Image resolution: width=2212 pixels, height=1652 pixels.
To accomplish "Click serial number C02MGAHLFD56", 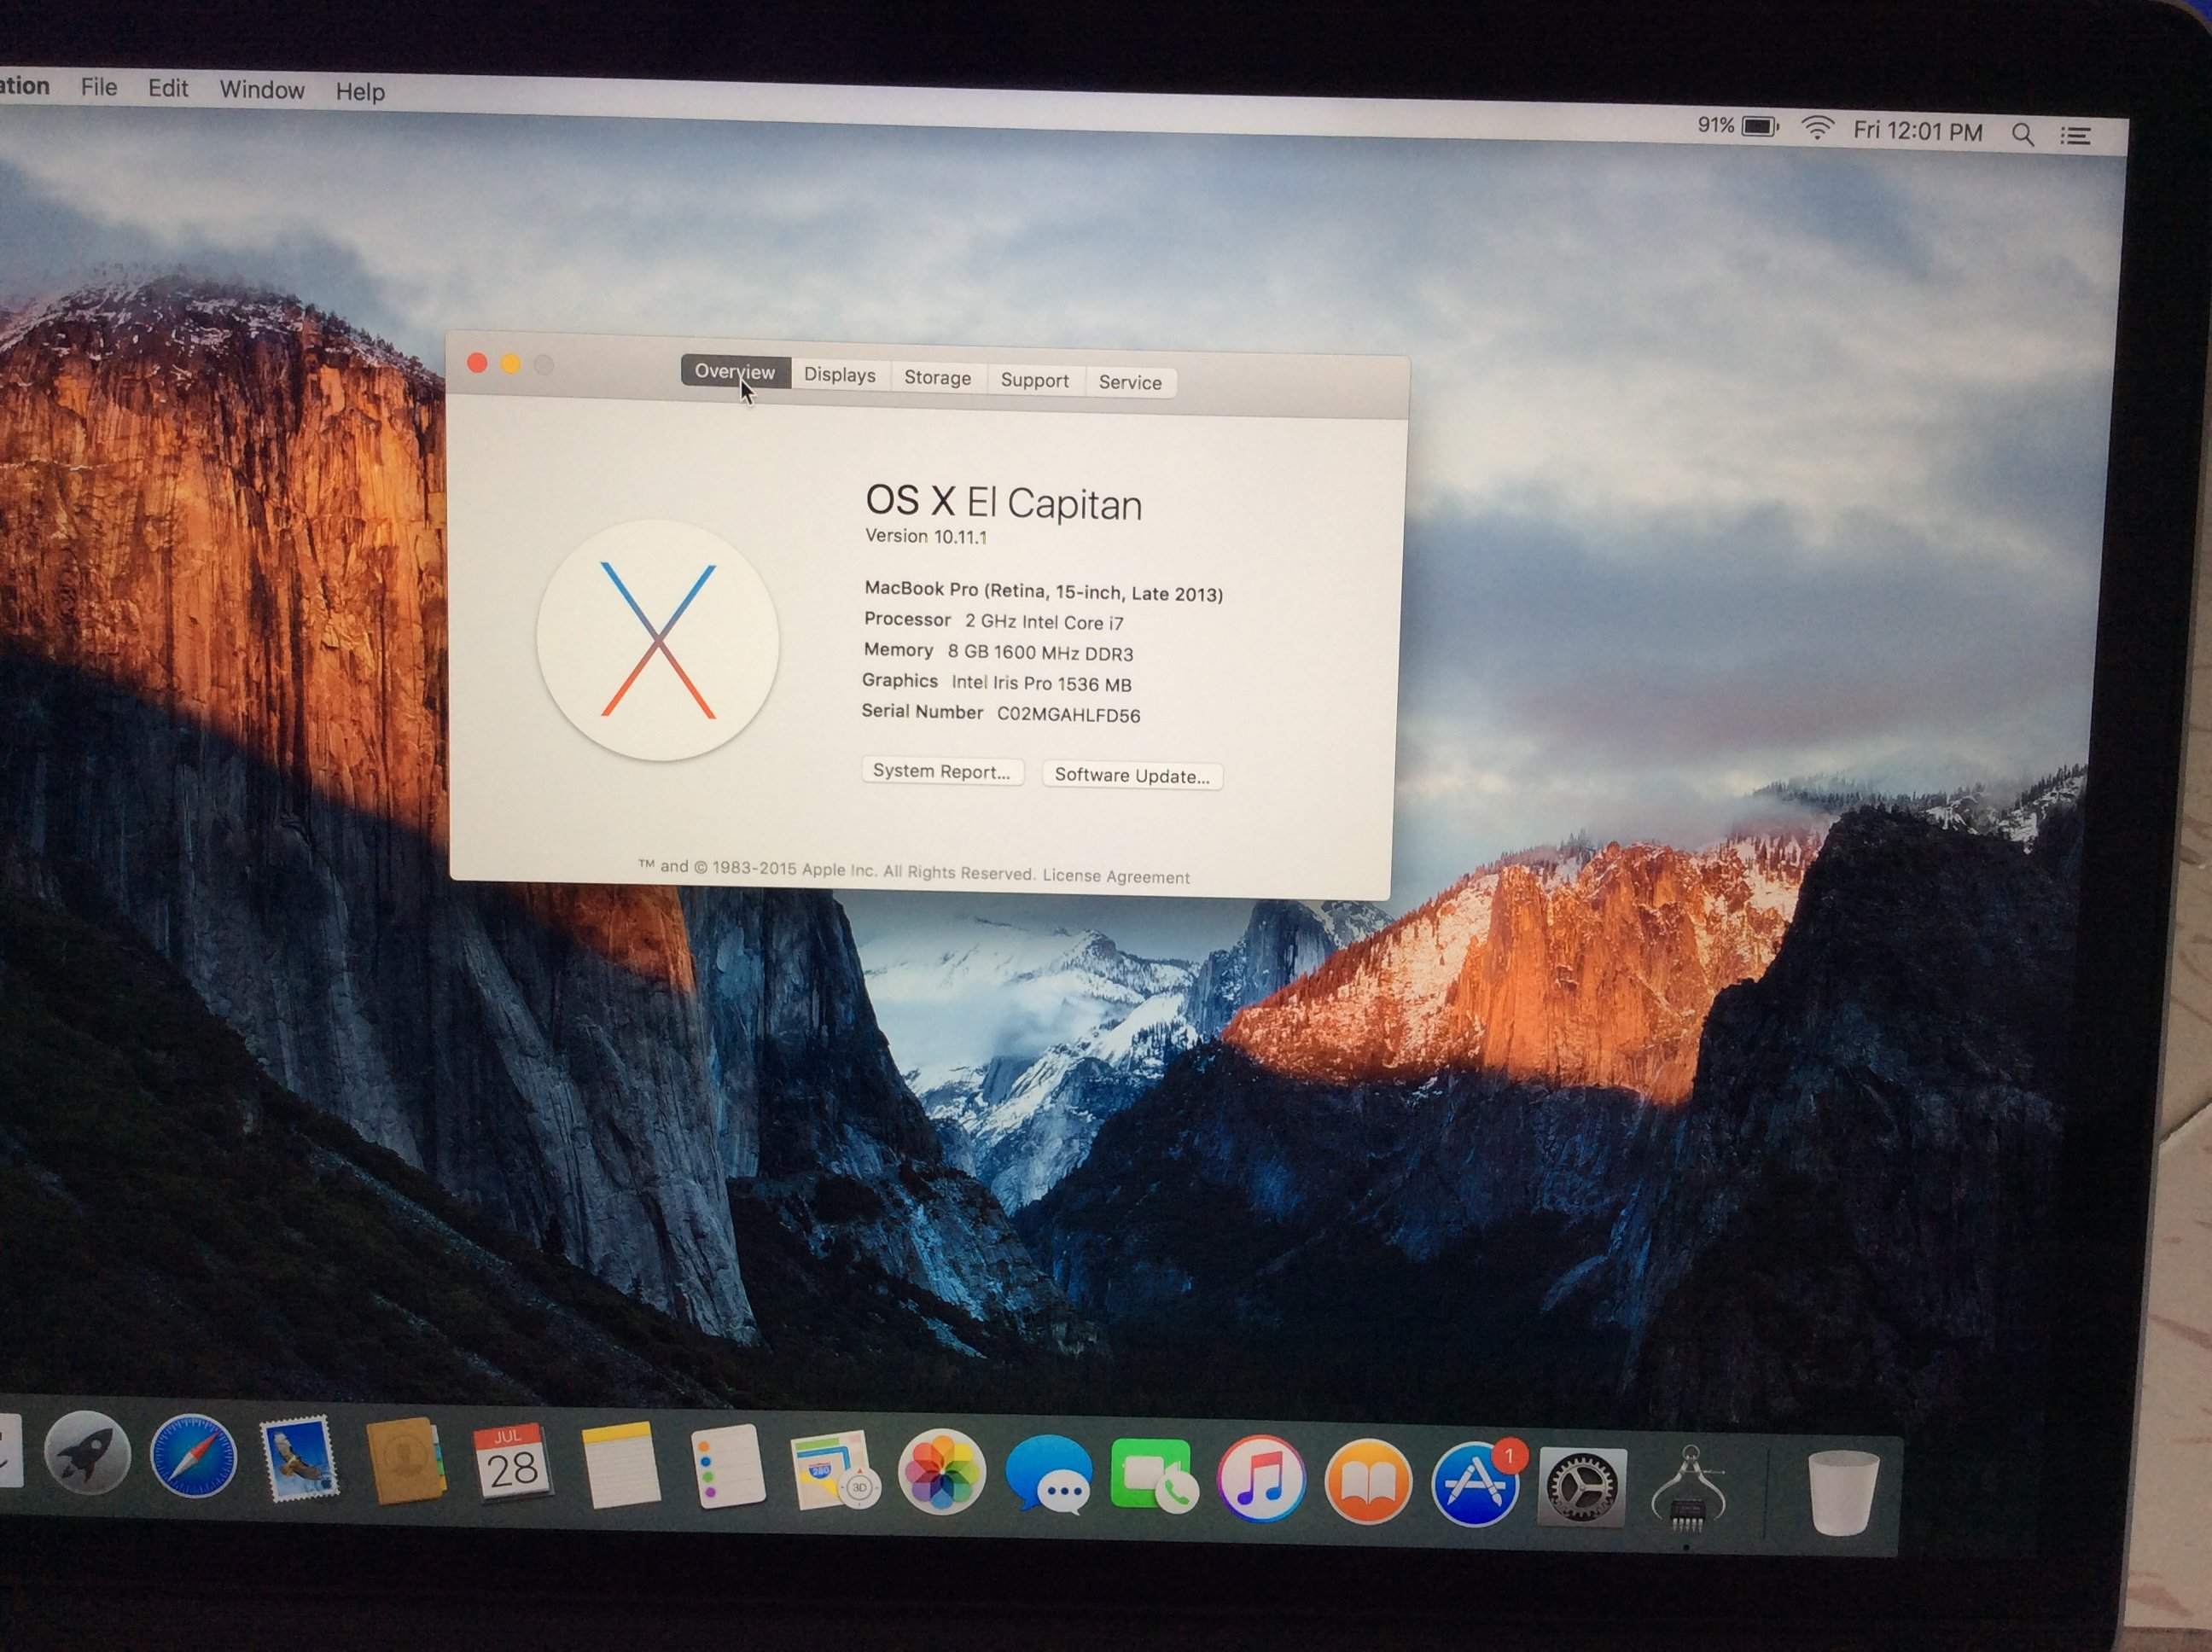I will point(1068,715).
